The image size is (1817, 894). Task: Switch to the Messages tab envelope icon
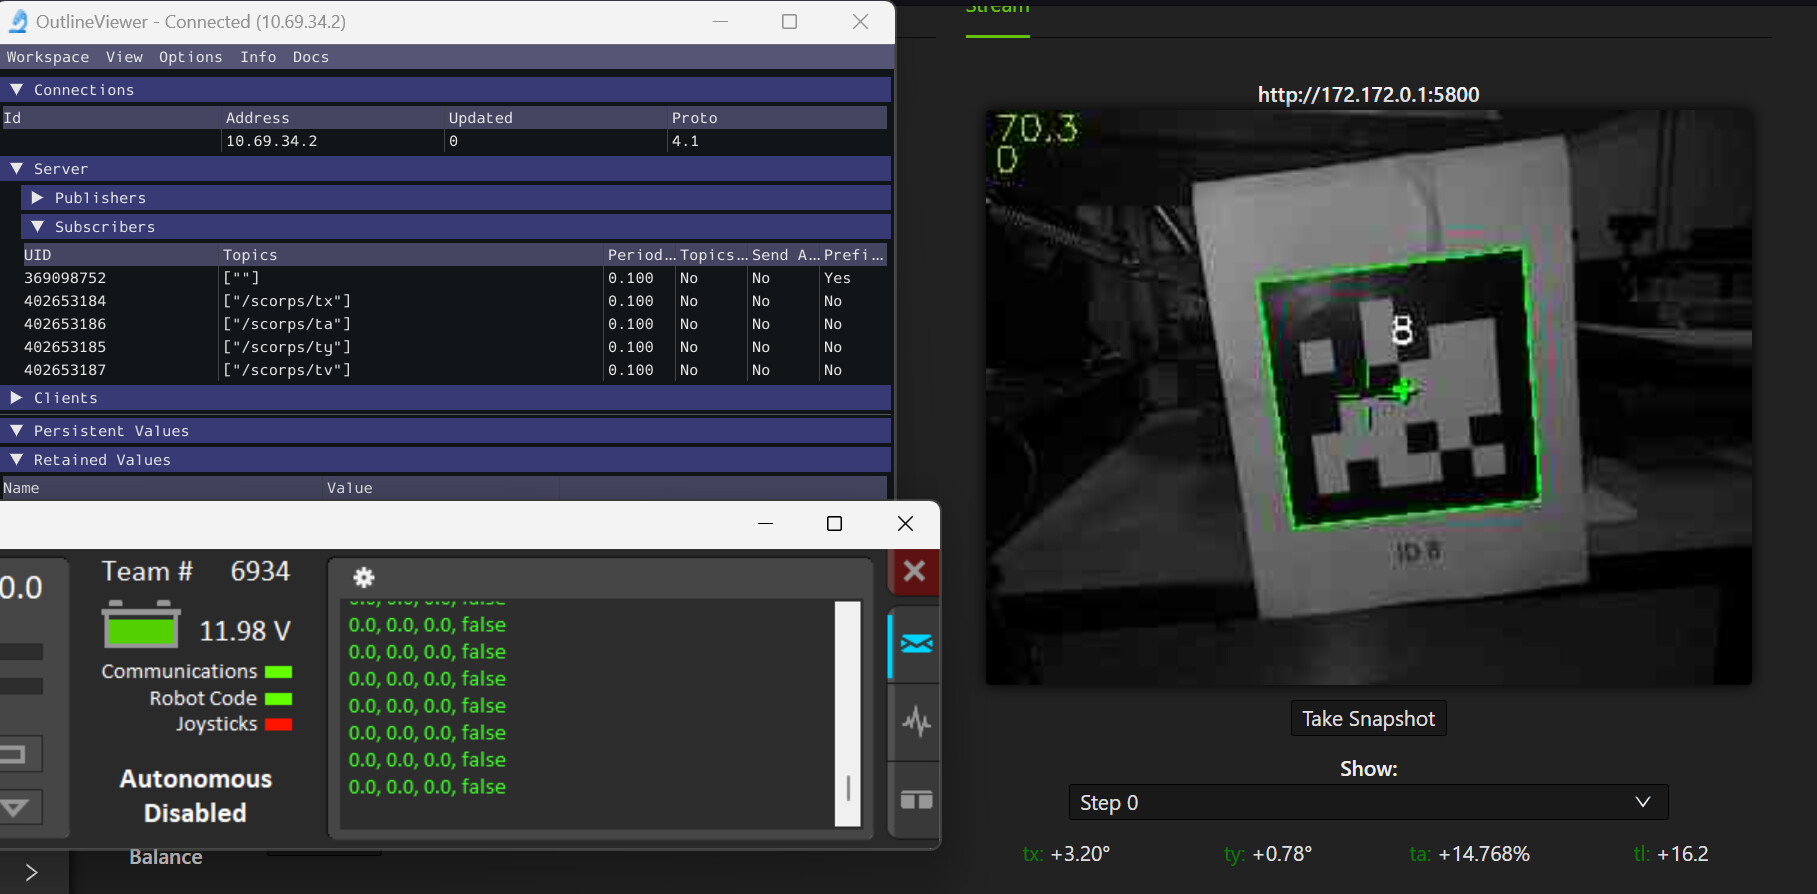point(916,643)
